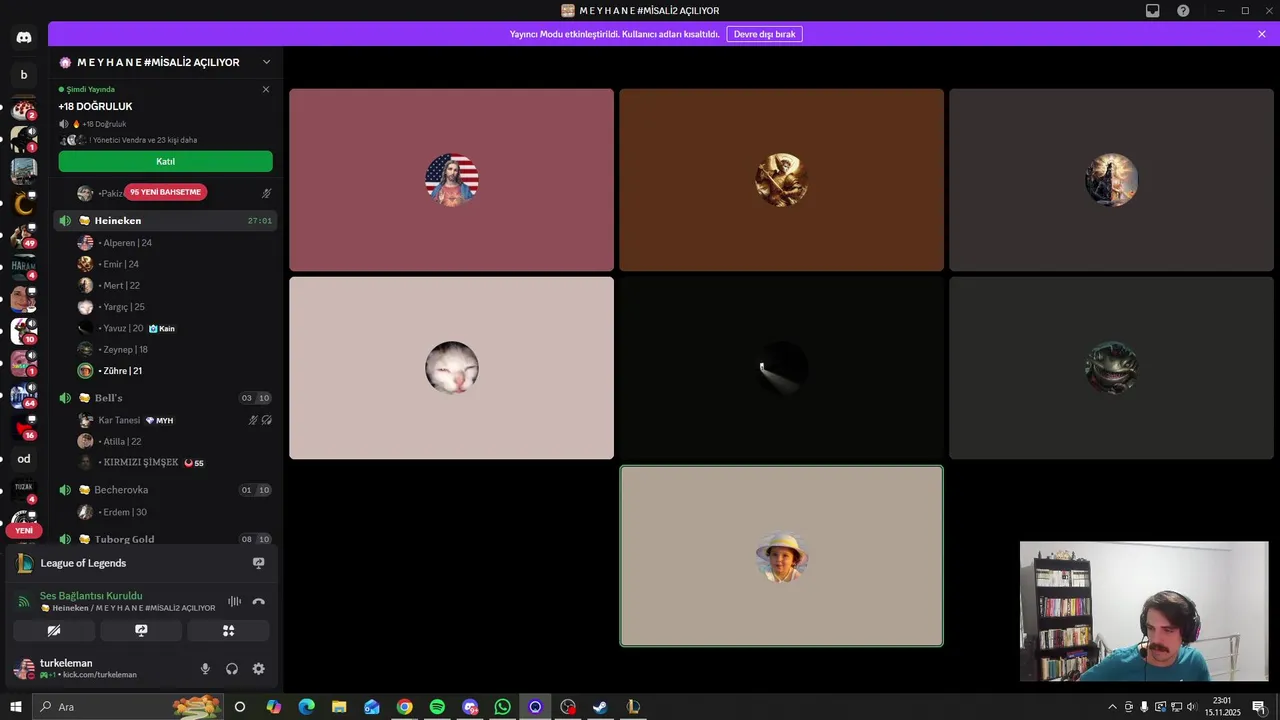This screenshot has height=720, width=1280.
Task: Open the M E Y H A N E server dropdown
Action: pyautogui.click(x=266, y=62)
